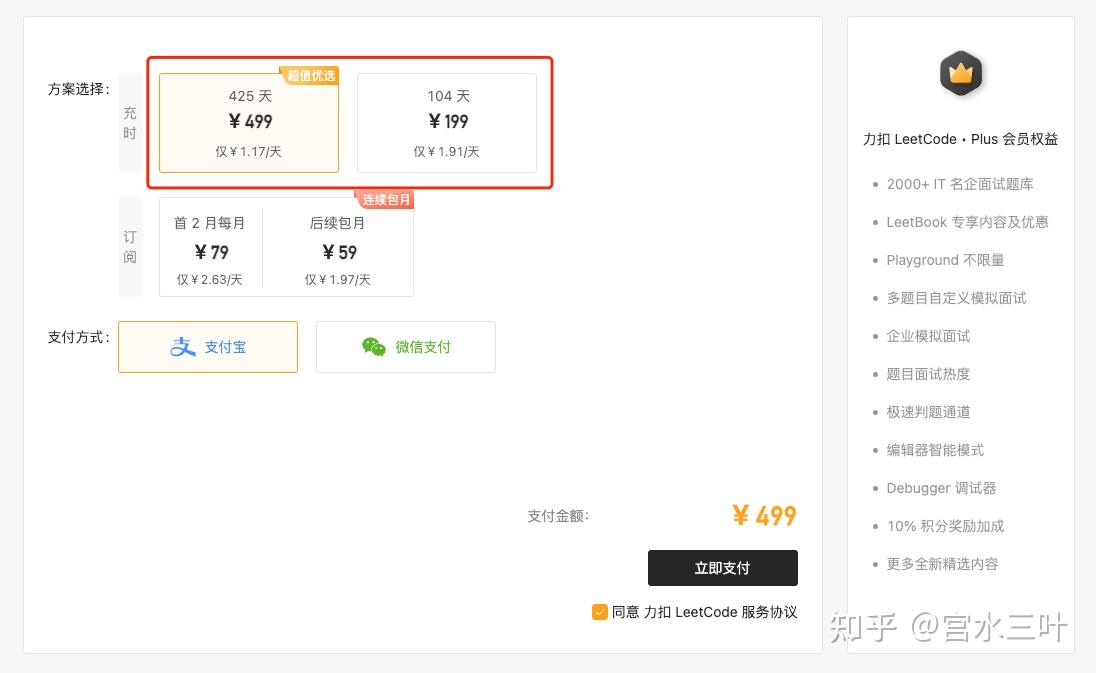Click the 连续包月 badge on the subscription row
This screenshot has height=673, width=1096.
(386, 199)
